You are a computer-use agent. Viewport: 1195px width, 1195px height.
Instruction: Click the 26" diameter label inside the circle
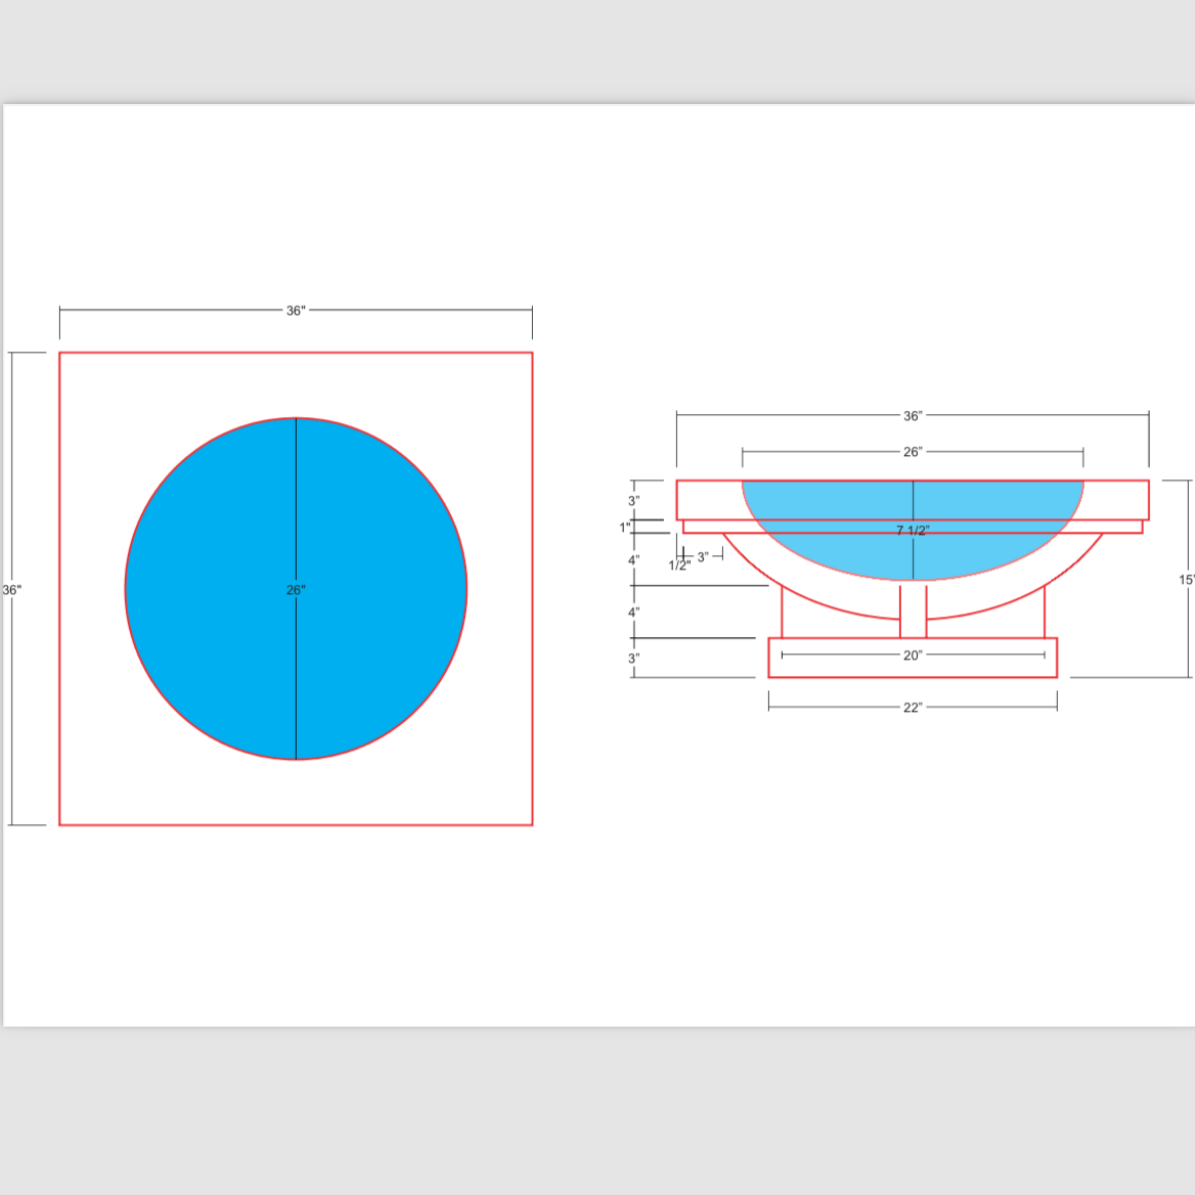296,590
